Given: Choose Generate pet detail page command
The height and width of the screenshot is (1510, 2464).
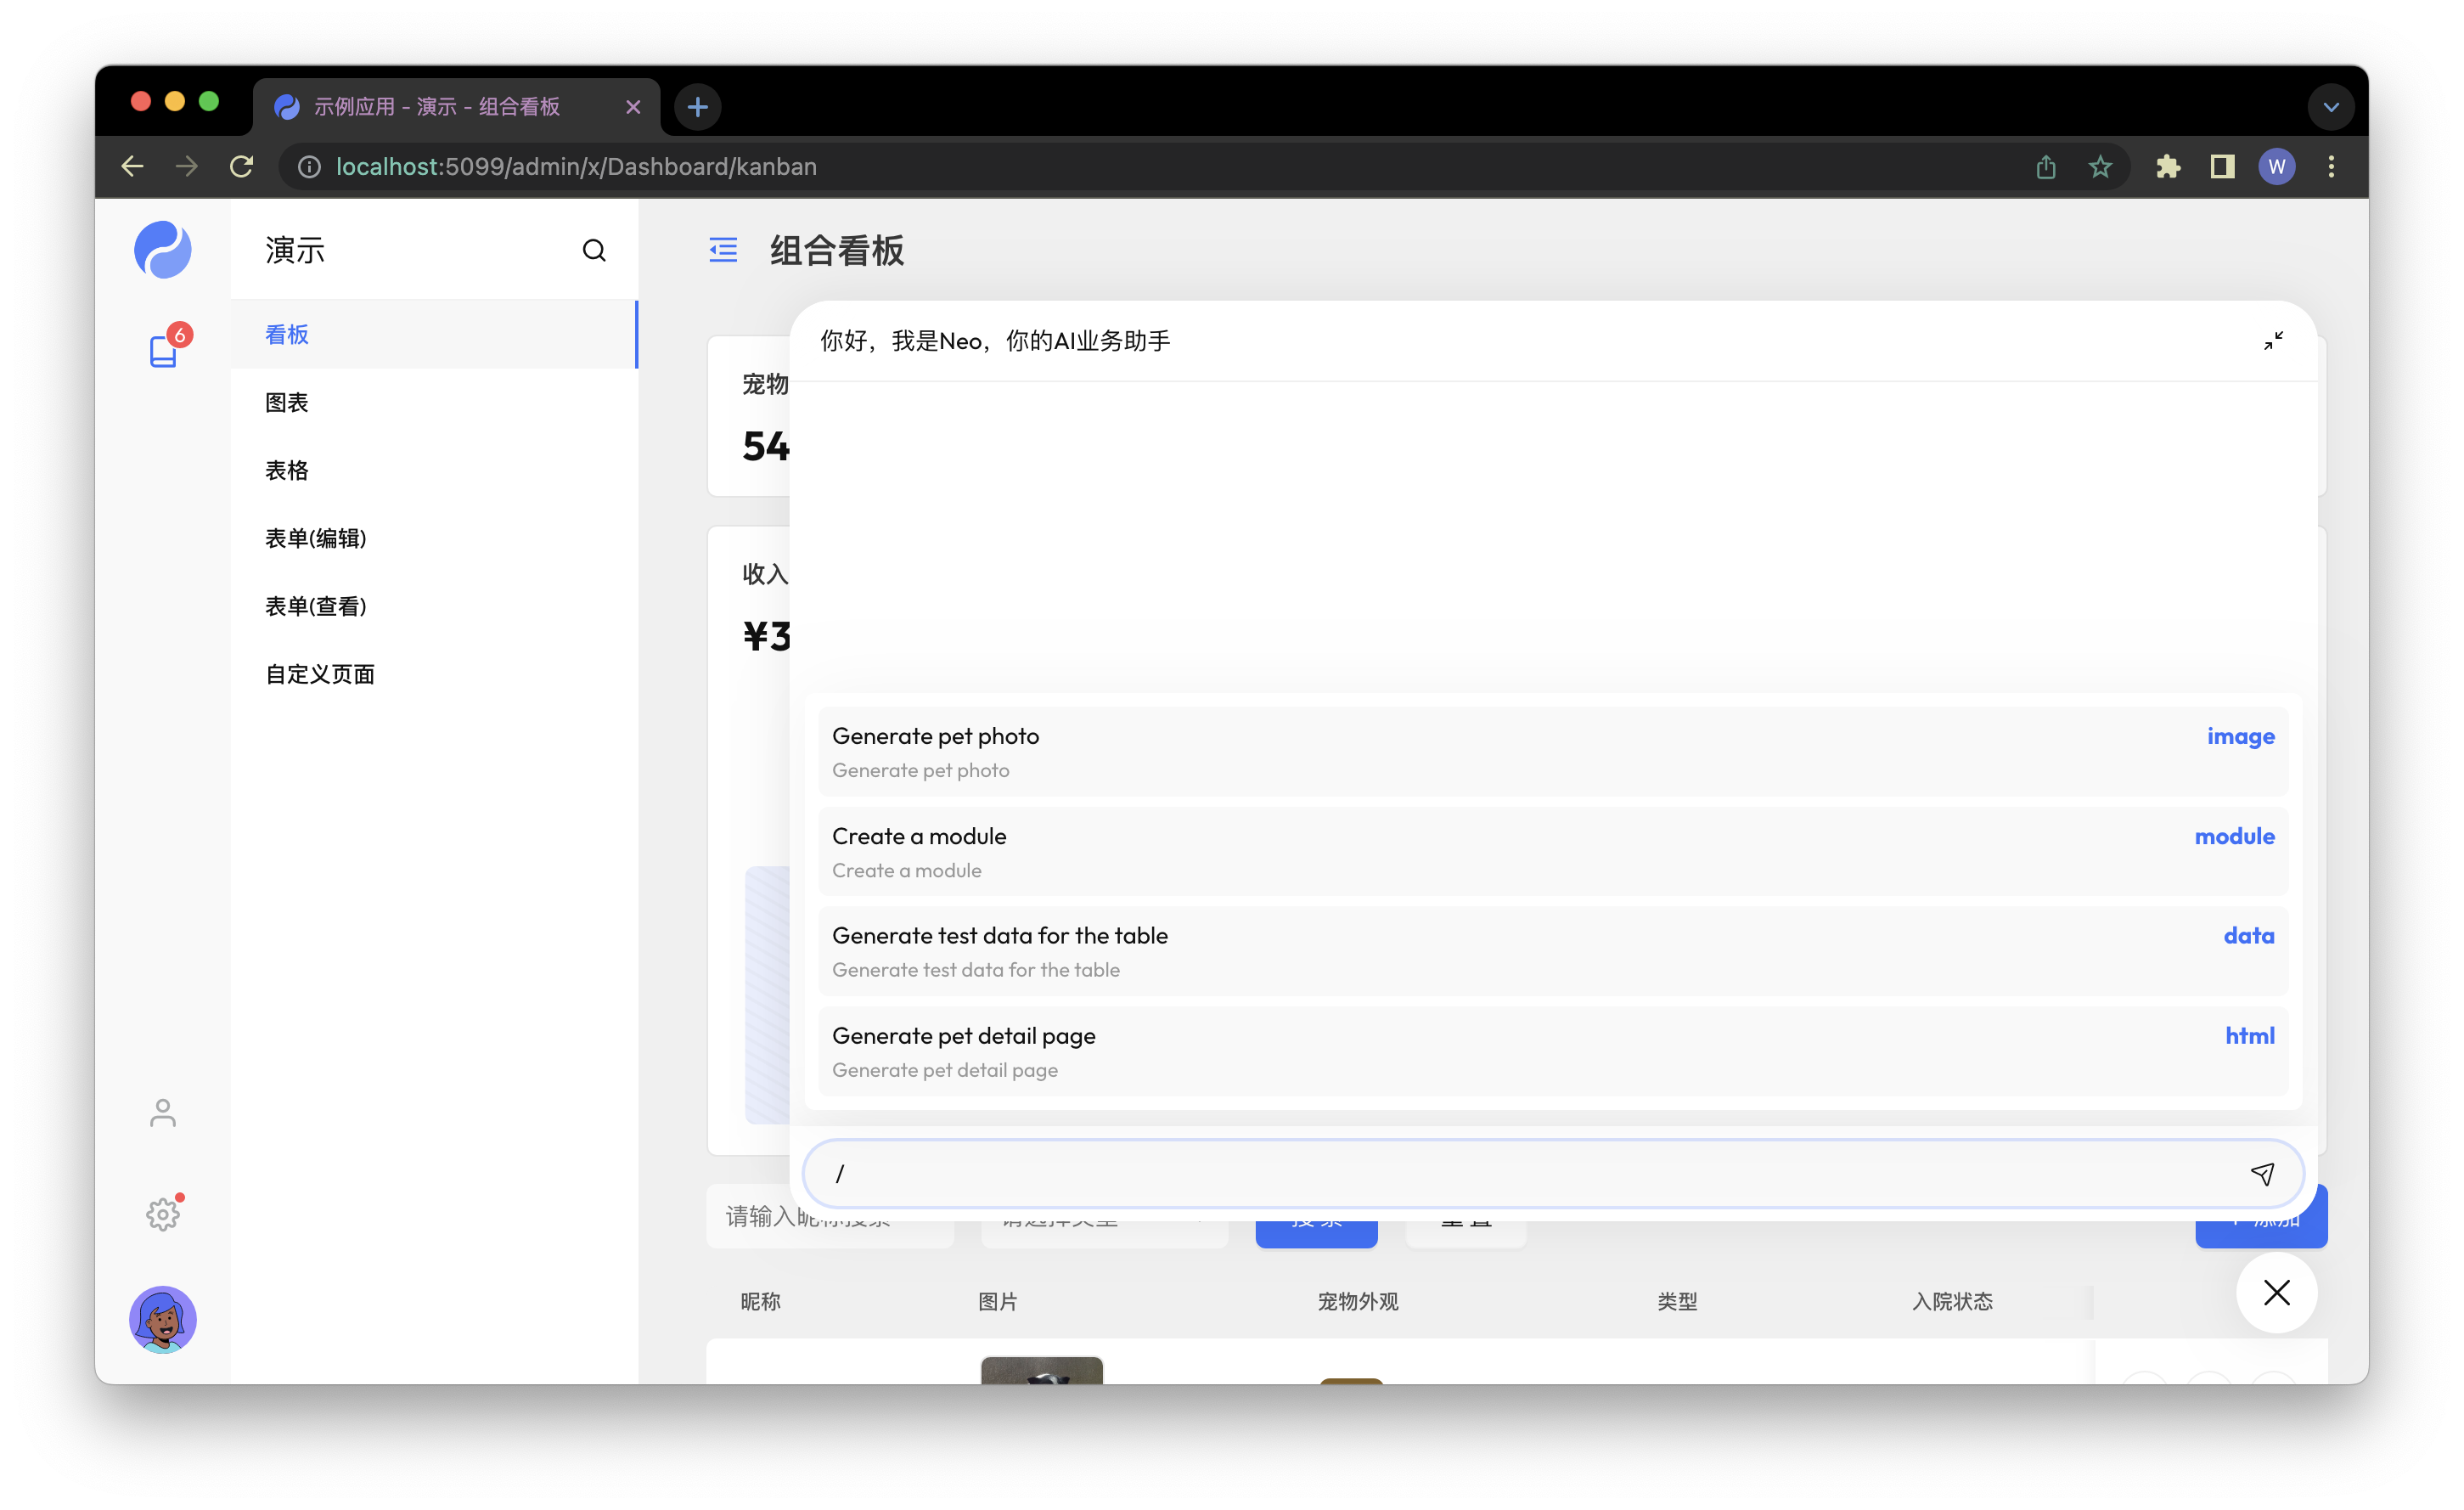Looking at the screenshot, I should 1552,1051.
